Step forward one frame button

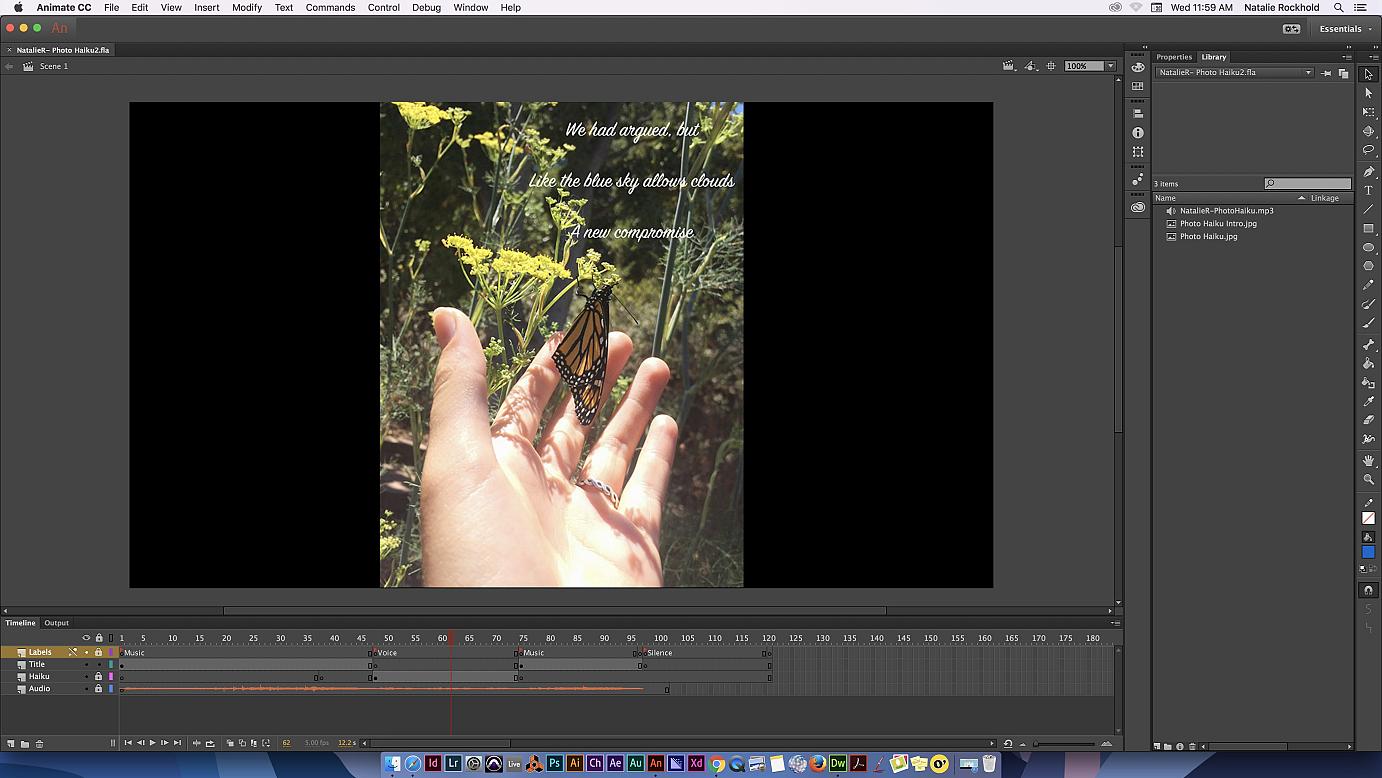(165, 743)
